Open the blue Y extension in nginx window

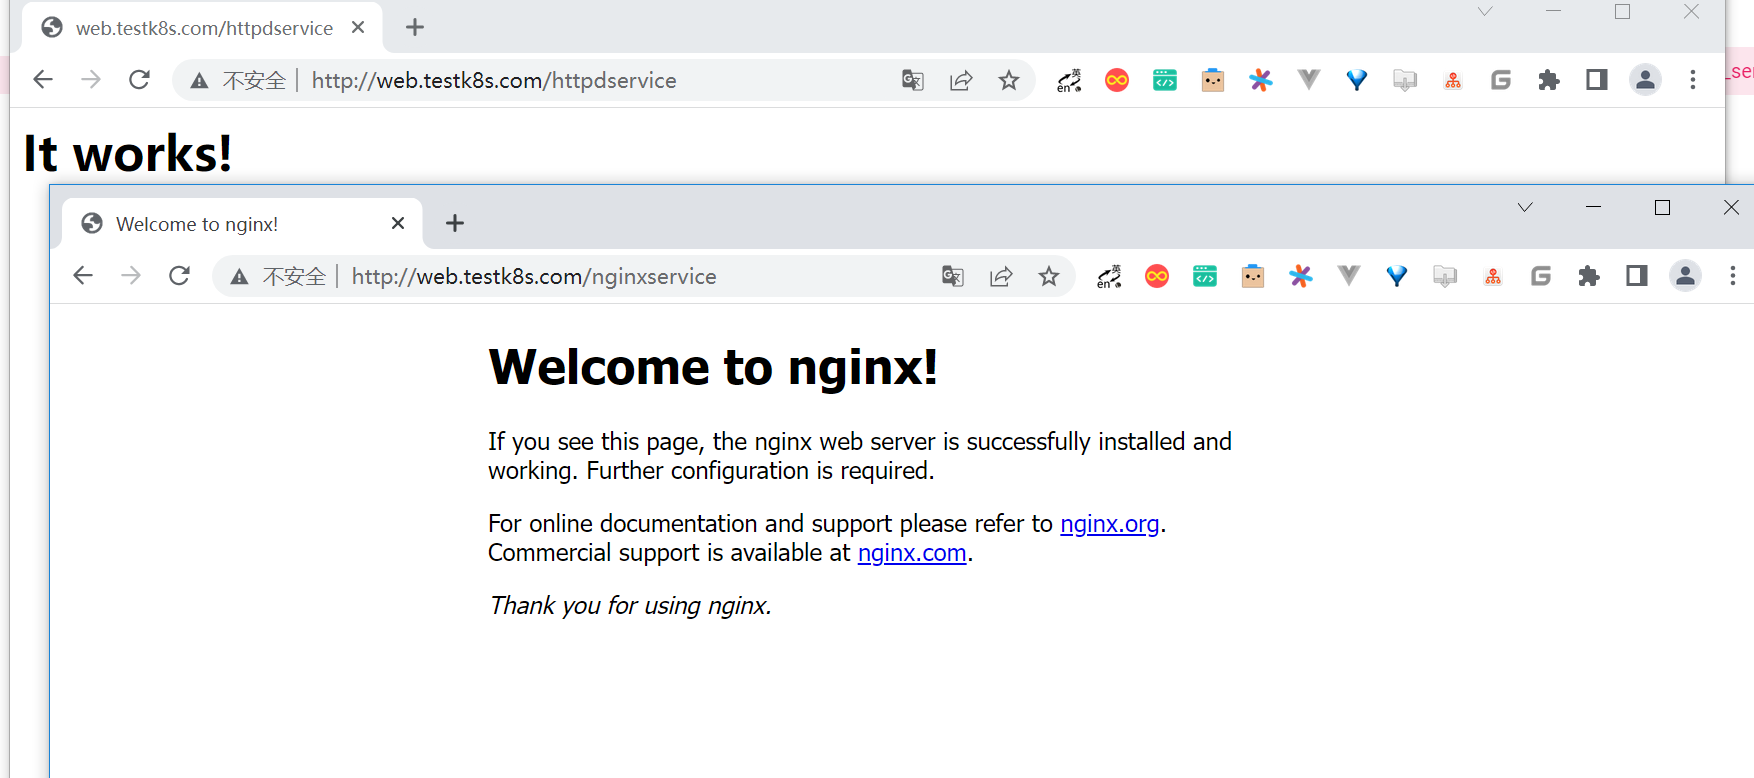point(1397,277)
